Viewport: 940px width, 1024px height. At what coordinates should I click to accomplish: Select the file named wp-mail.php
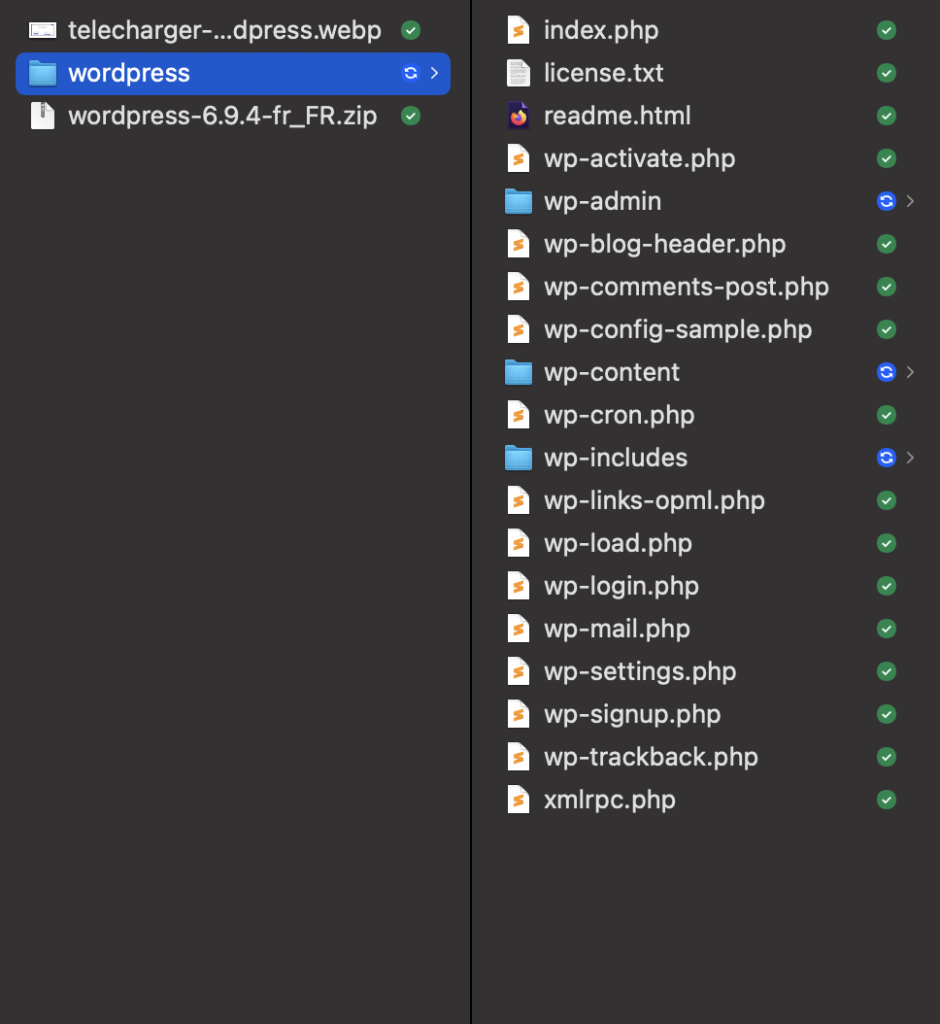click(617, 630)
